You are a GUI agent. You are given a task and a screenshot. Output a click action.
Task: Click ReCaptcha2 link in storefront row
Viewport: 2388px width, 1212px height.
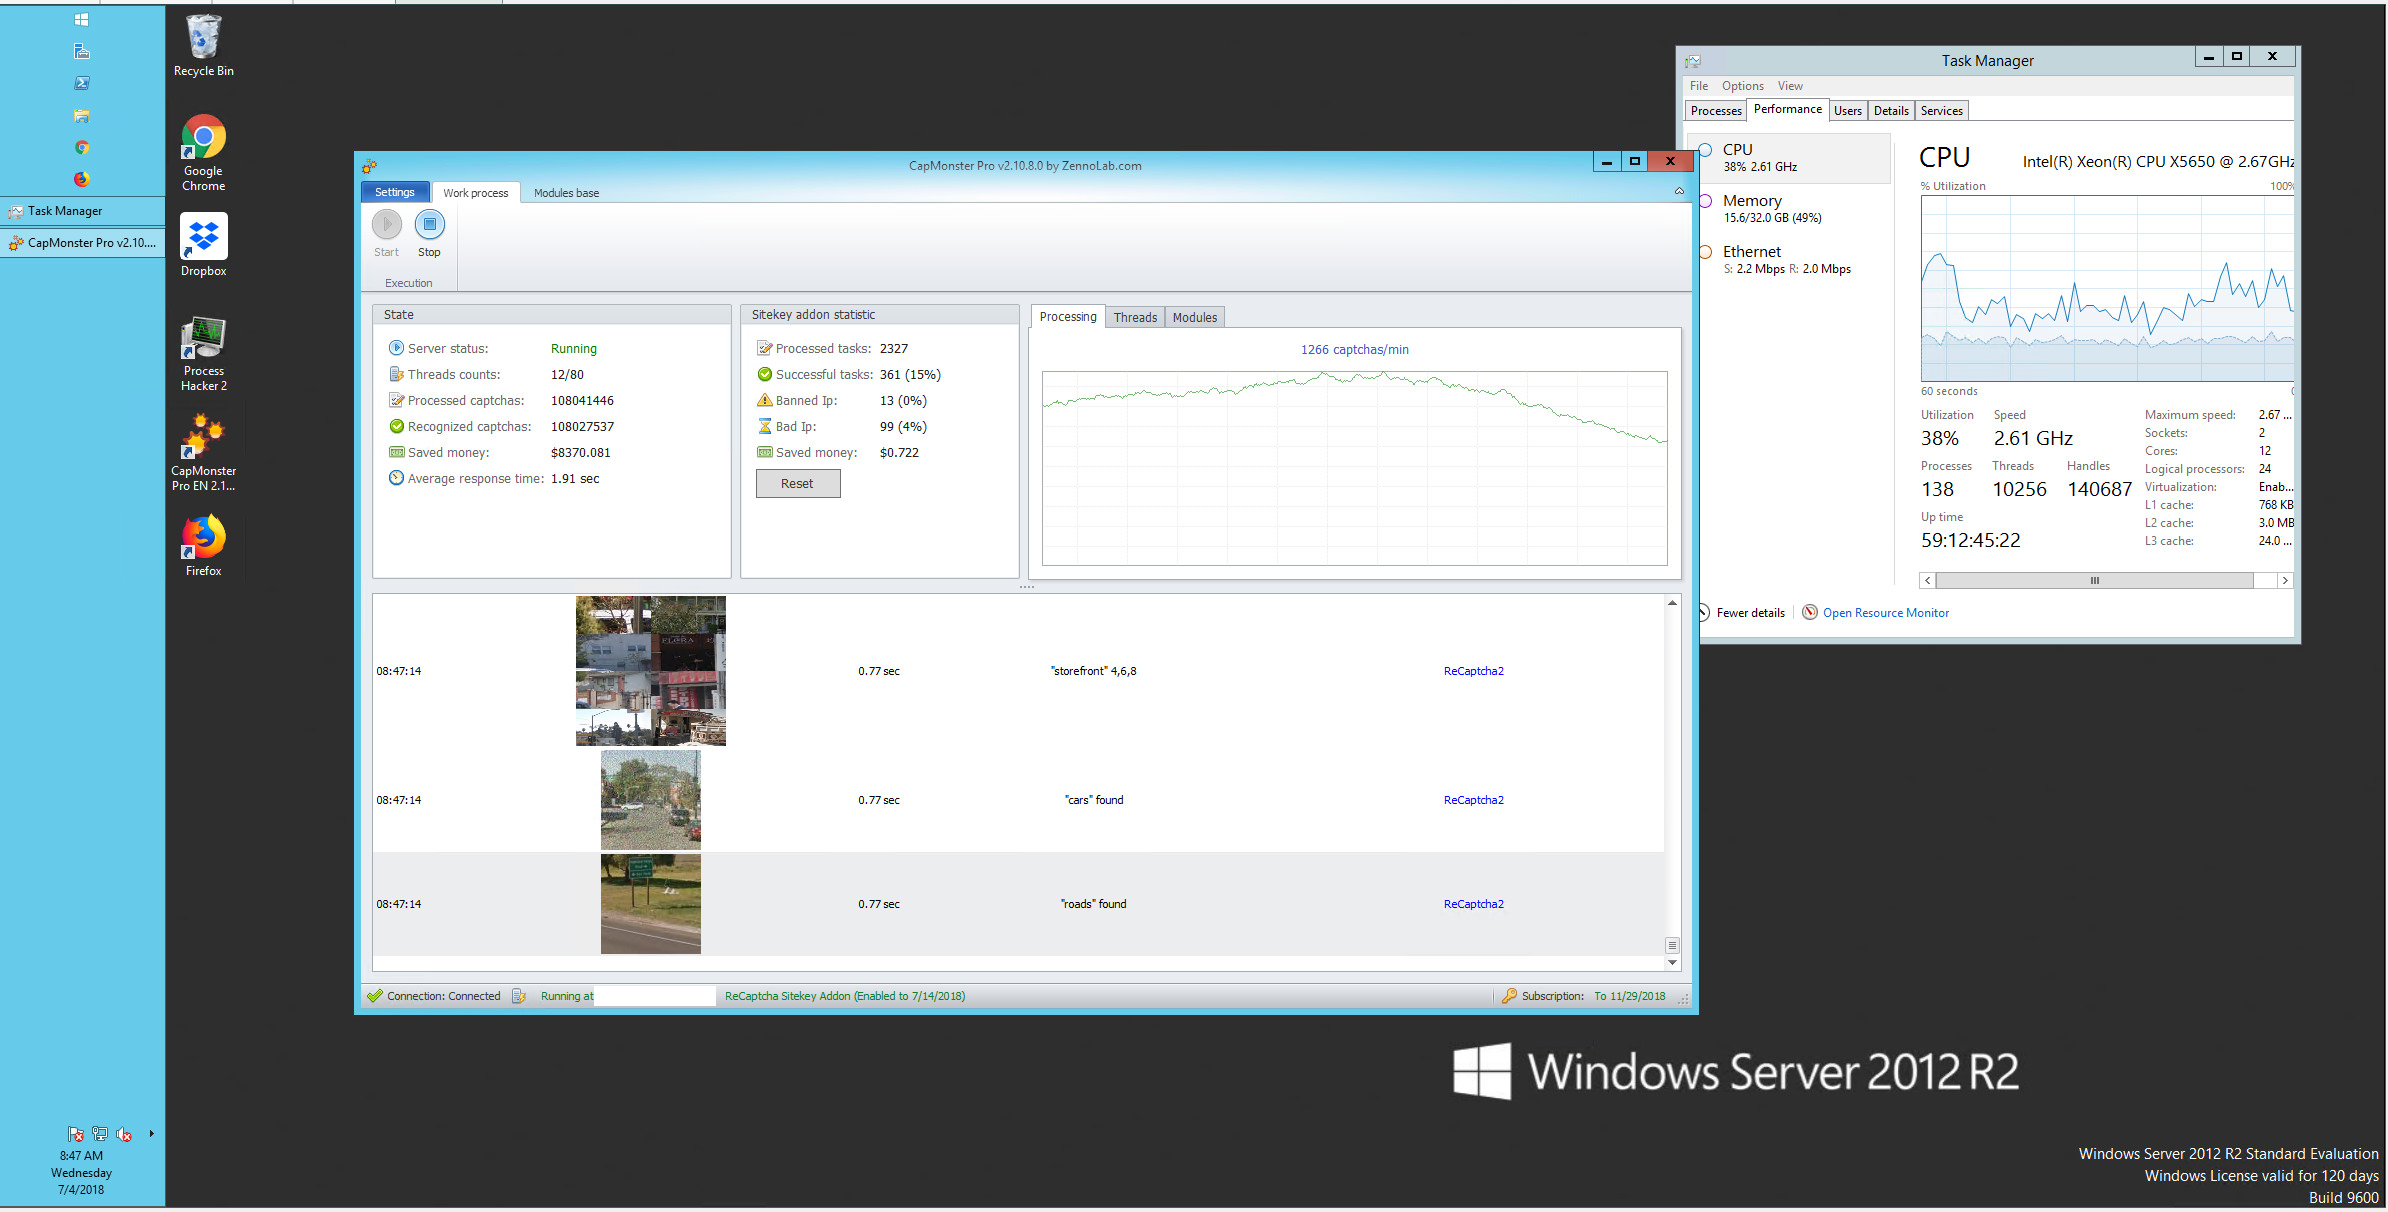pyautogui.click(x=1473, y=671)
